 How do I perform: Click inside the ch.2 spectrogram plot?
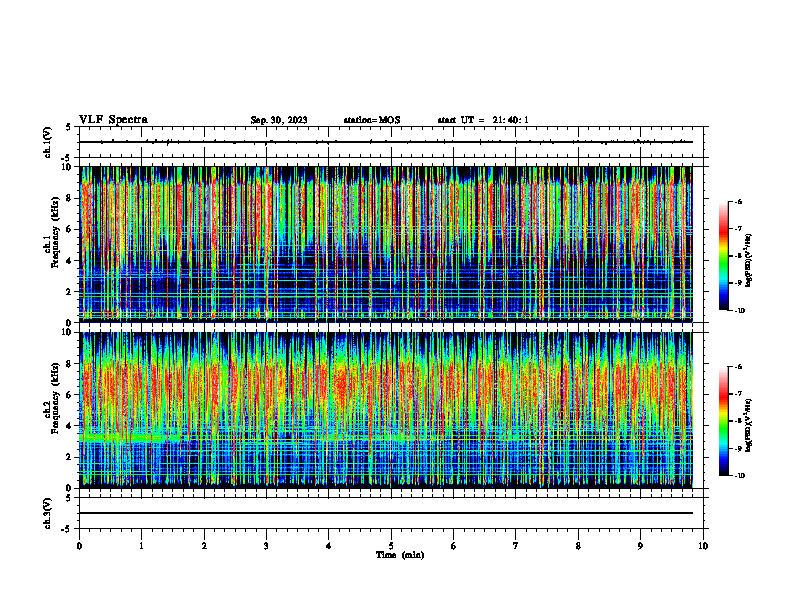386,410
